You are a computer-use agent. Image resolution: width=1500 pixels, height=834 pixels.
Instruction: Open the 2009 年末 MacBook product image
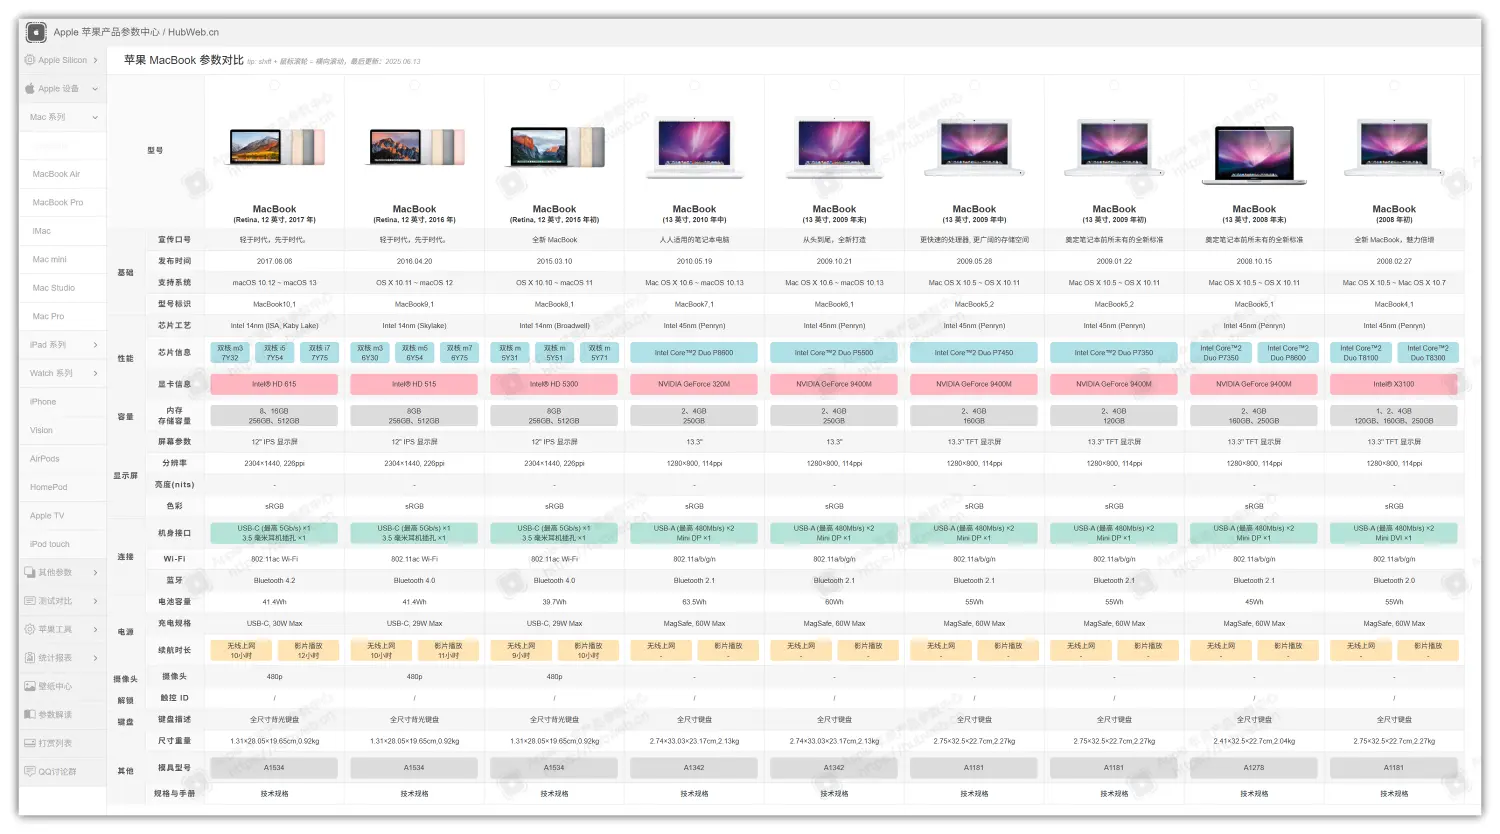click(x=835, y=148)
